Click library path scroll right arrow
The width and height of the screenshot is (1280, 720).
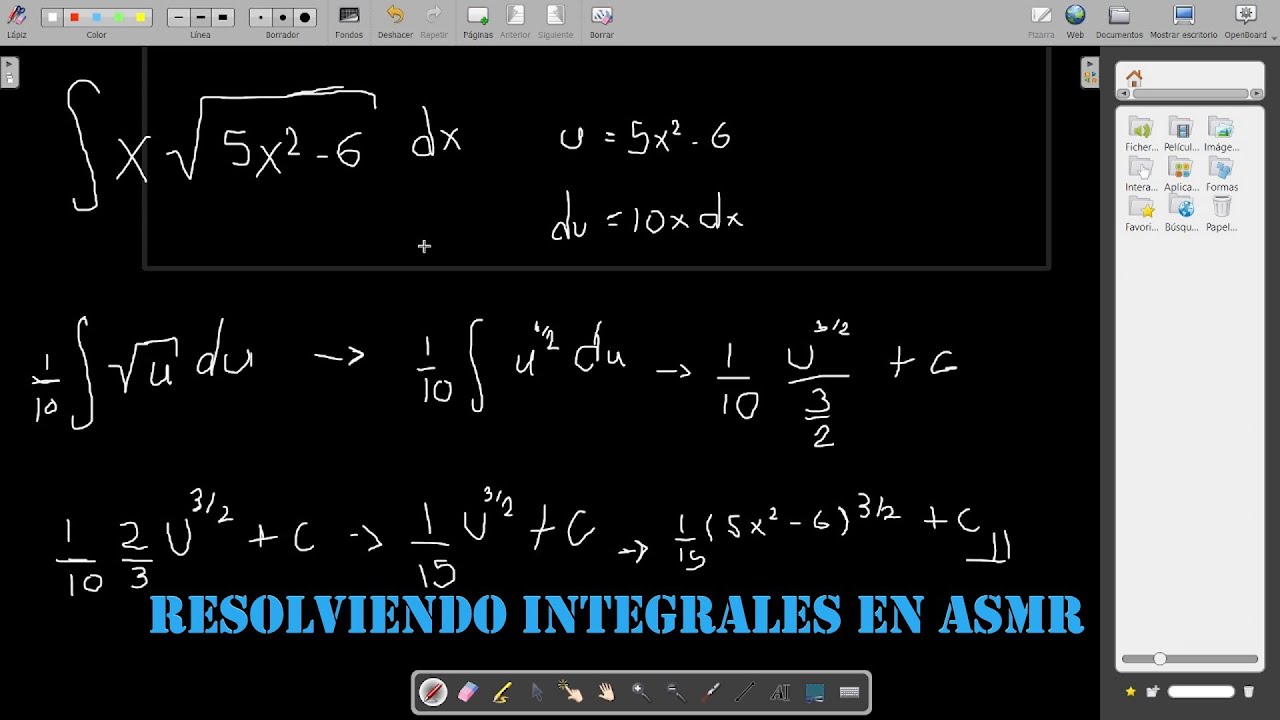point(1255,94)
